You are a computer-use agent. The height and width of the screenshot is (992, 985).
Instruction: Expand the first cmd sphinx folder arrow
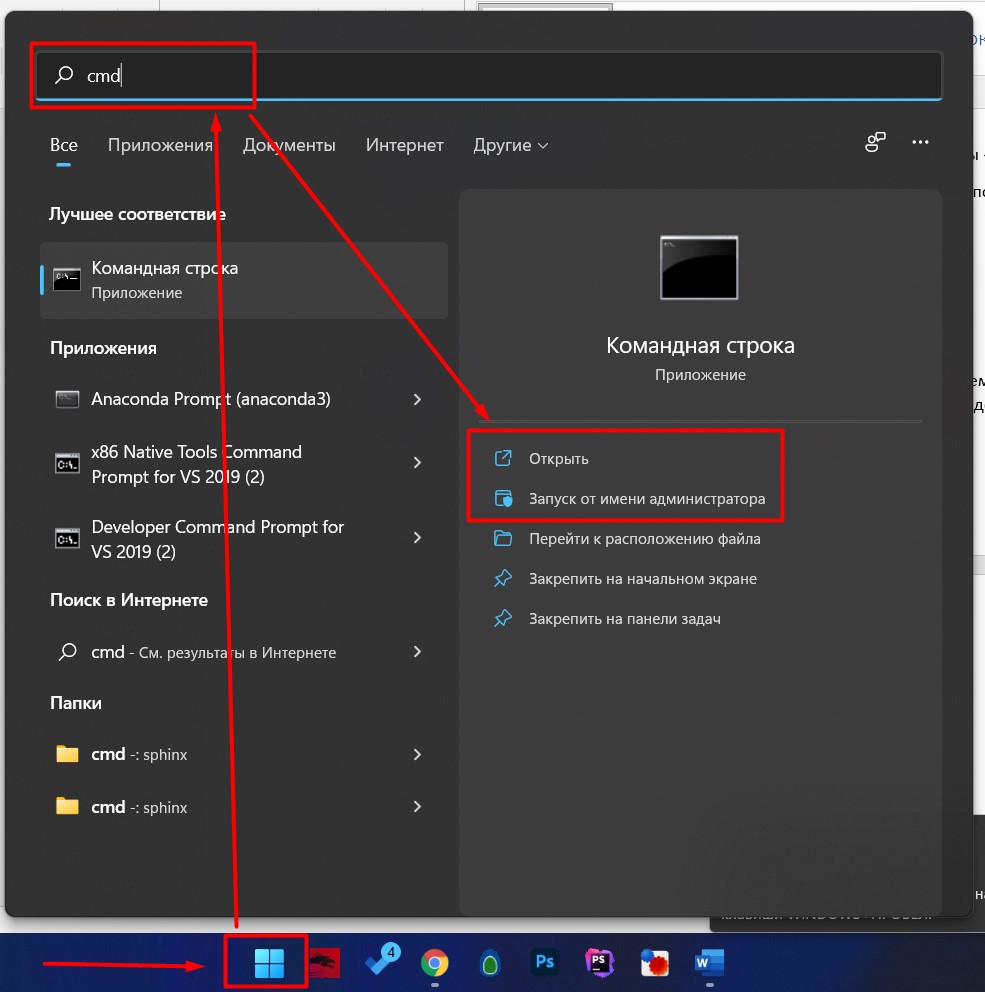tap(417, 754)
